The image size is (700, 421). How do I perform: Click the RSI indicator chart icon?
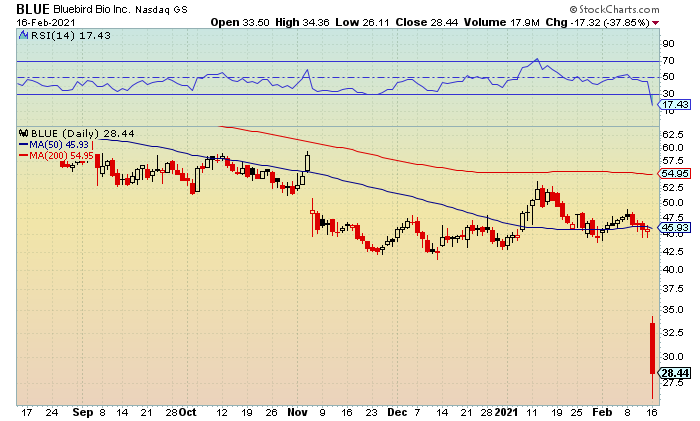[24, 35]
